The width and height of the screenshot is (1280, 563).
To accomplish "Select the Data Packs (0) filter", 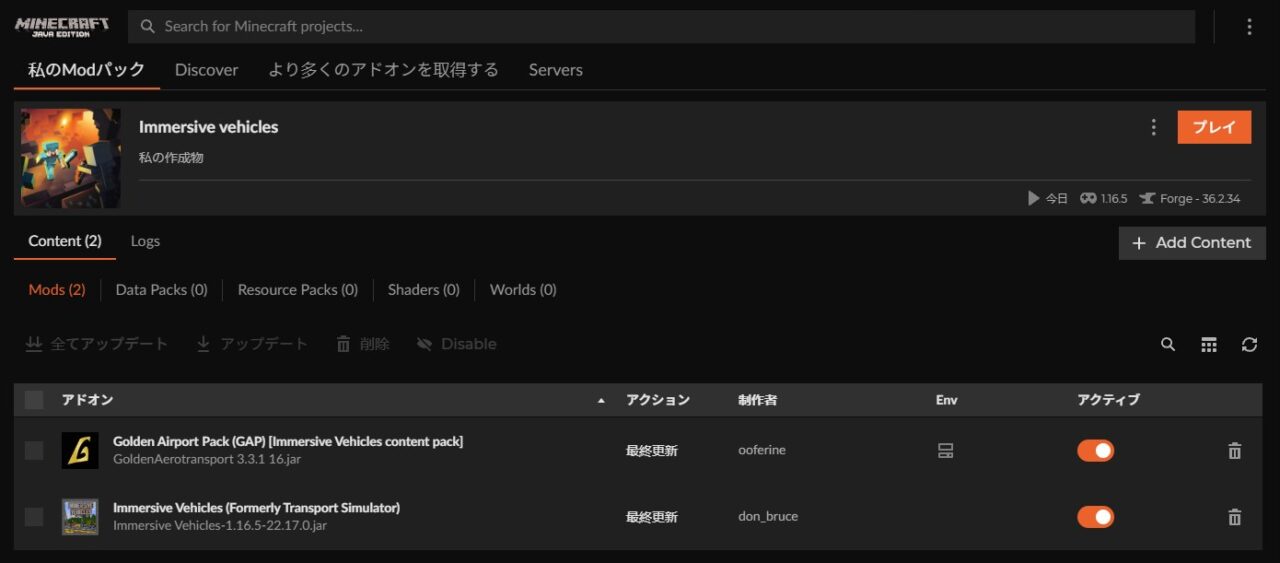I will pos(161,290).
